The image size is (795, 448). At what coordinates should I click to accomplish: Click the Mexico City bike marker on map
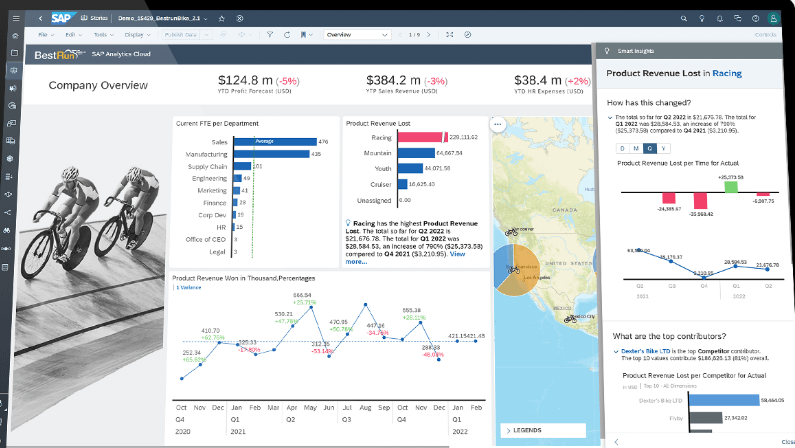pos(571,319)
